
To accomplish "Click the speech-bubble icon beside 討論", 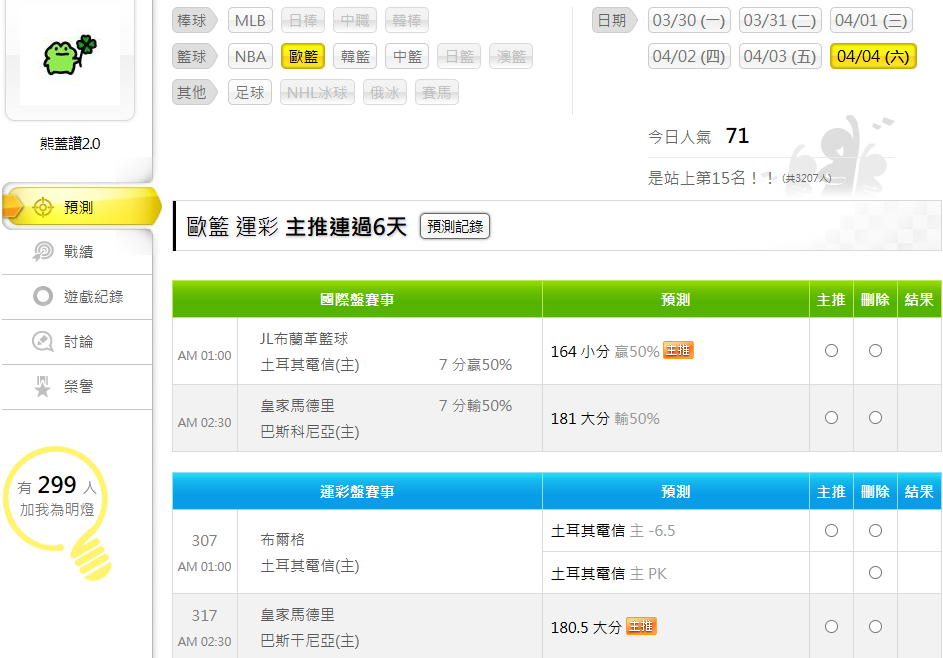I will pyautogui.click(x=43, y=341).
